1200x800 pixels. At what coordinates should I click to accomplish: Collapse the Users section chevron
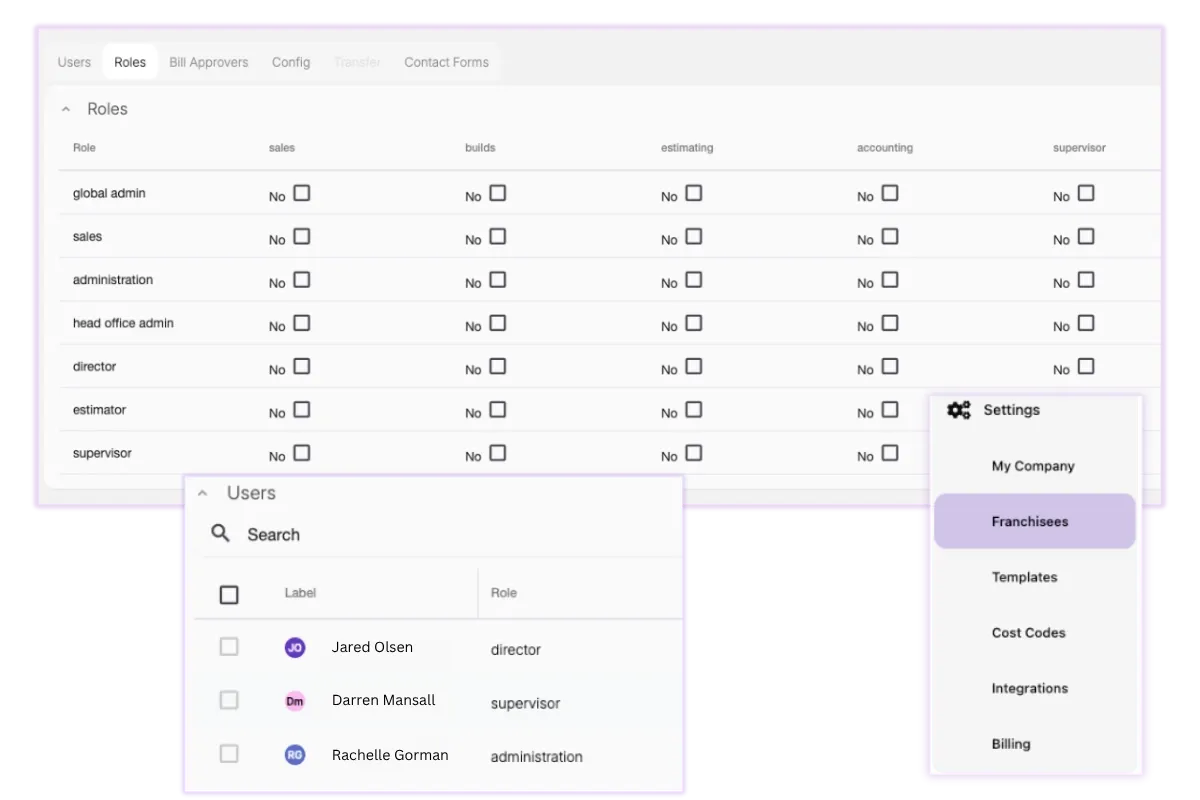(202, 493)
